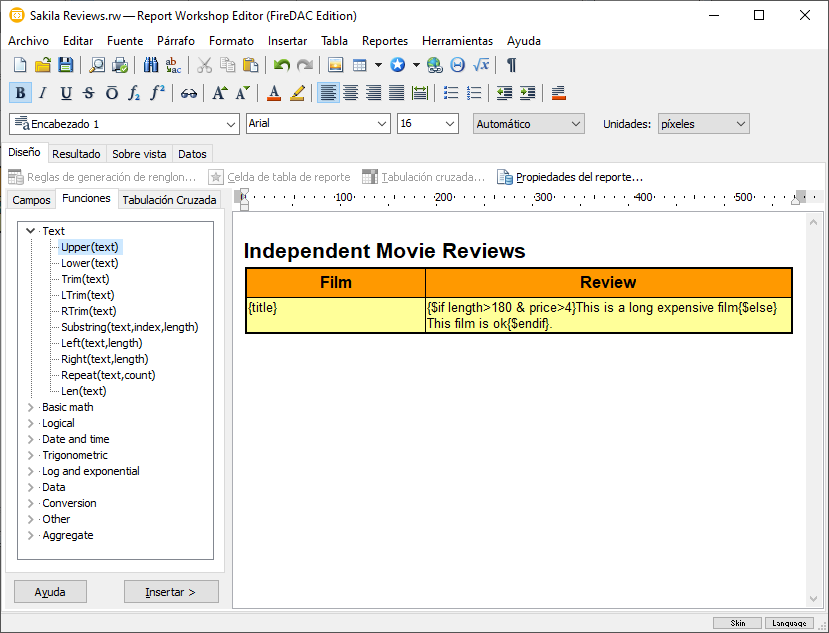
Task: Toggle left text alignment
Action: 328,93
